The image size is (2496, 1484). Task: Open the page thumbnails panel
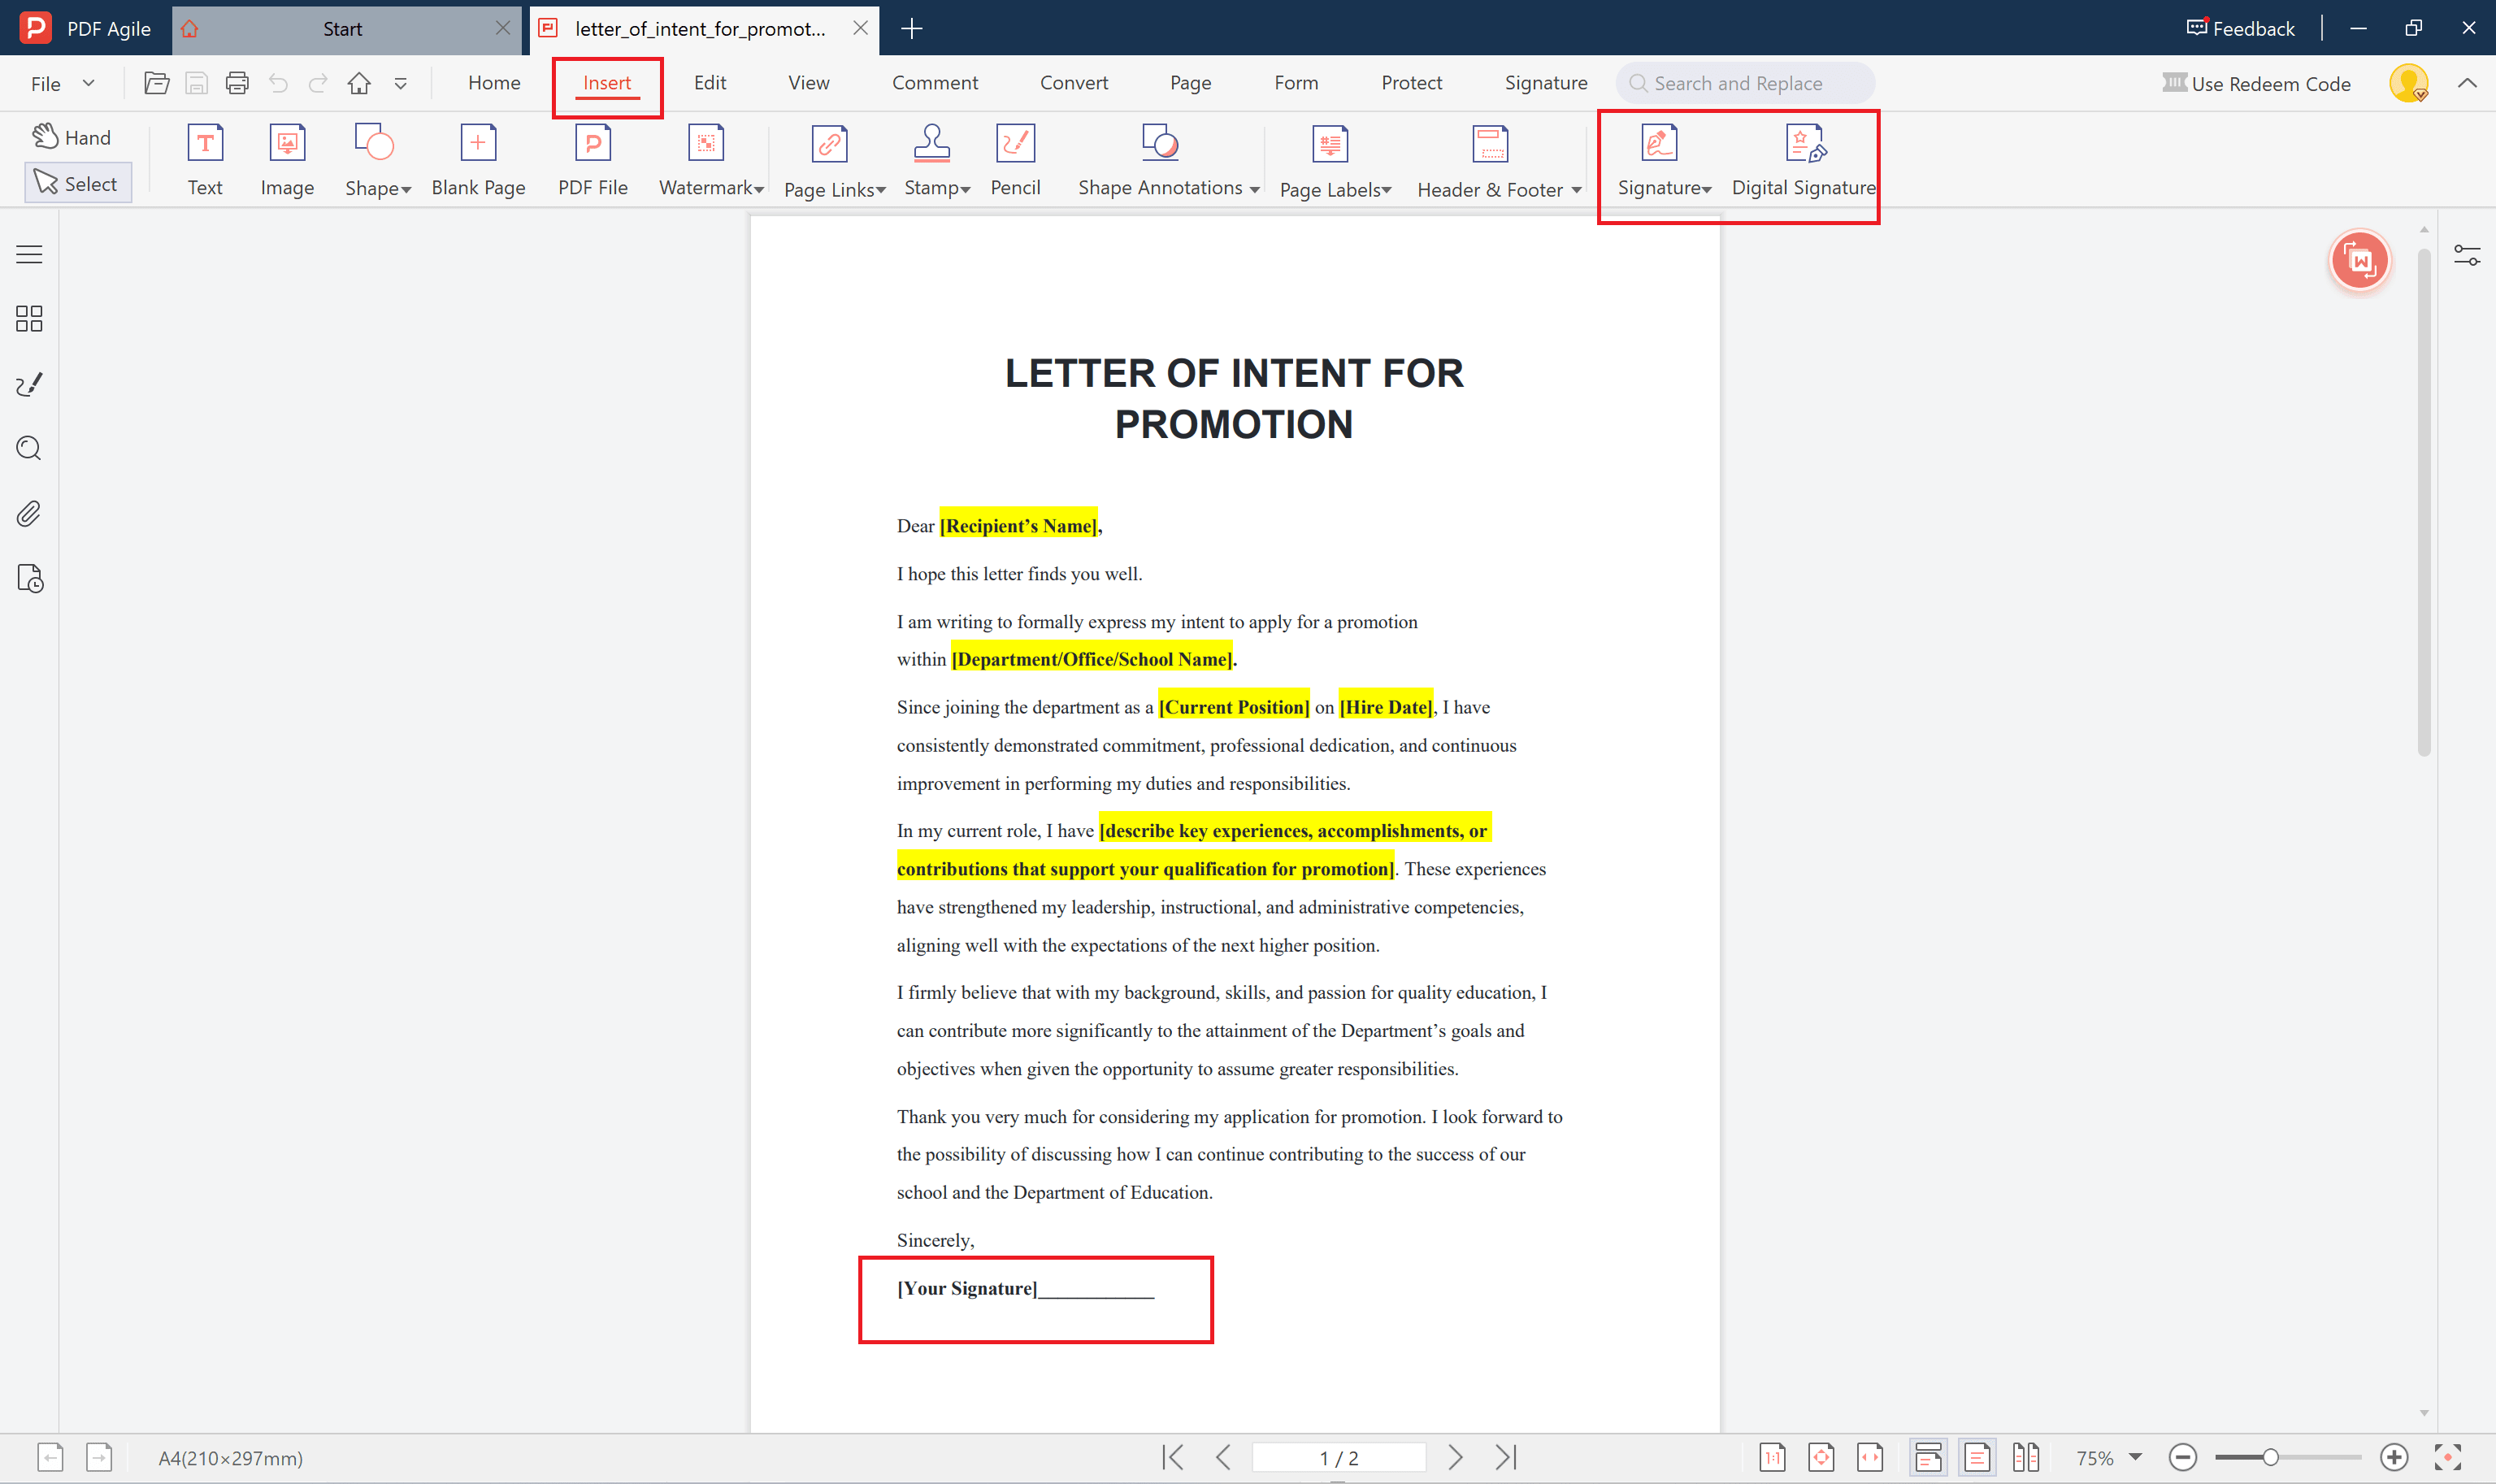(28, 318)
